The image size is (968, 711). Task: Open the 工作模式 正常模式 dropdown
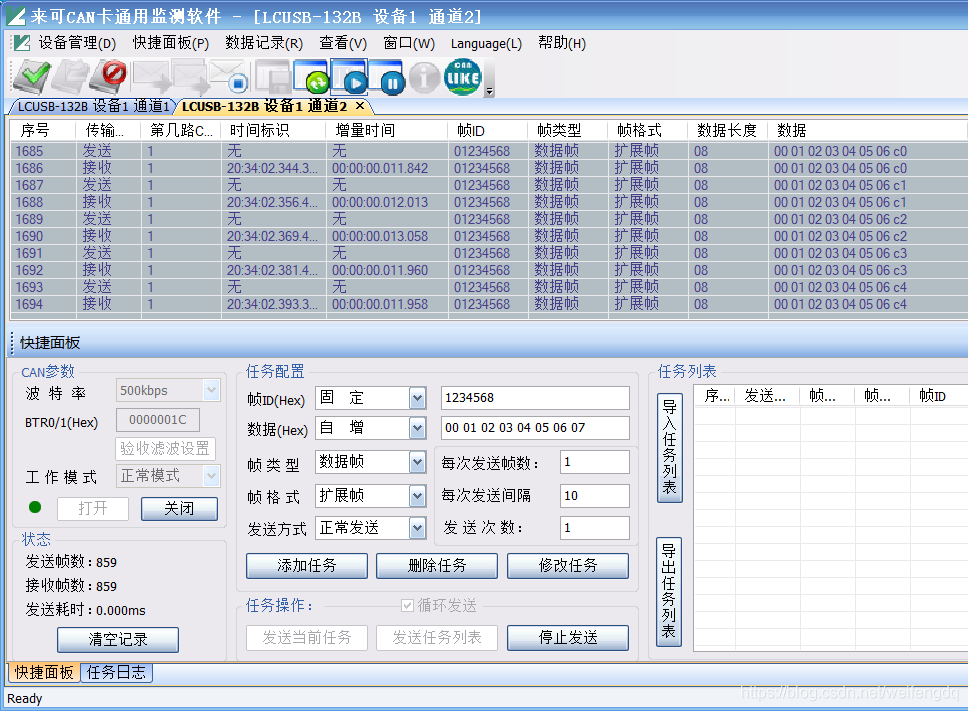[211, 475]
